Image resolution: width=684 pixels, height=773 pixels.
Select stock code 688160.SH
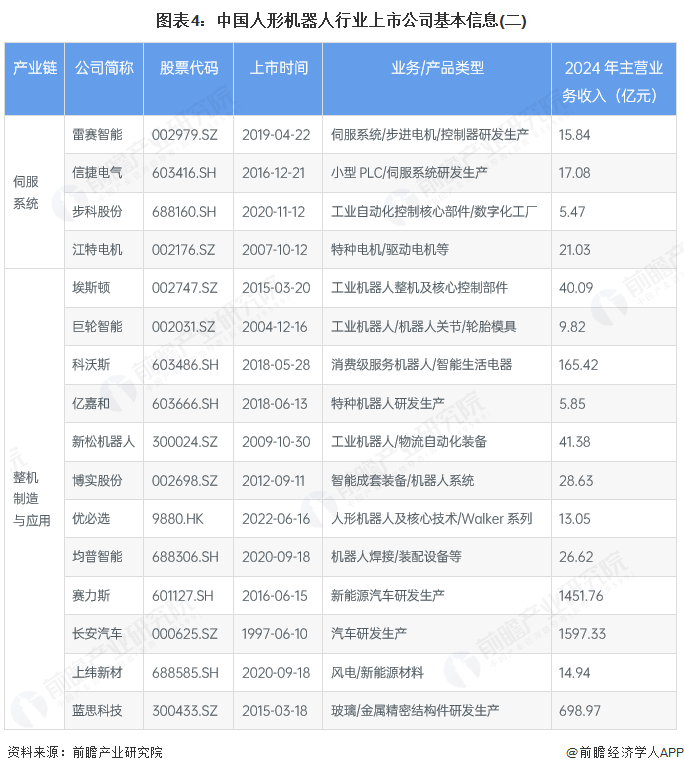[x=184, y=211]
